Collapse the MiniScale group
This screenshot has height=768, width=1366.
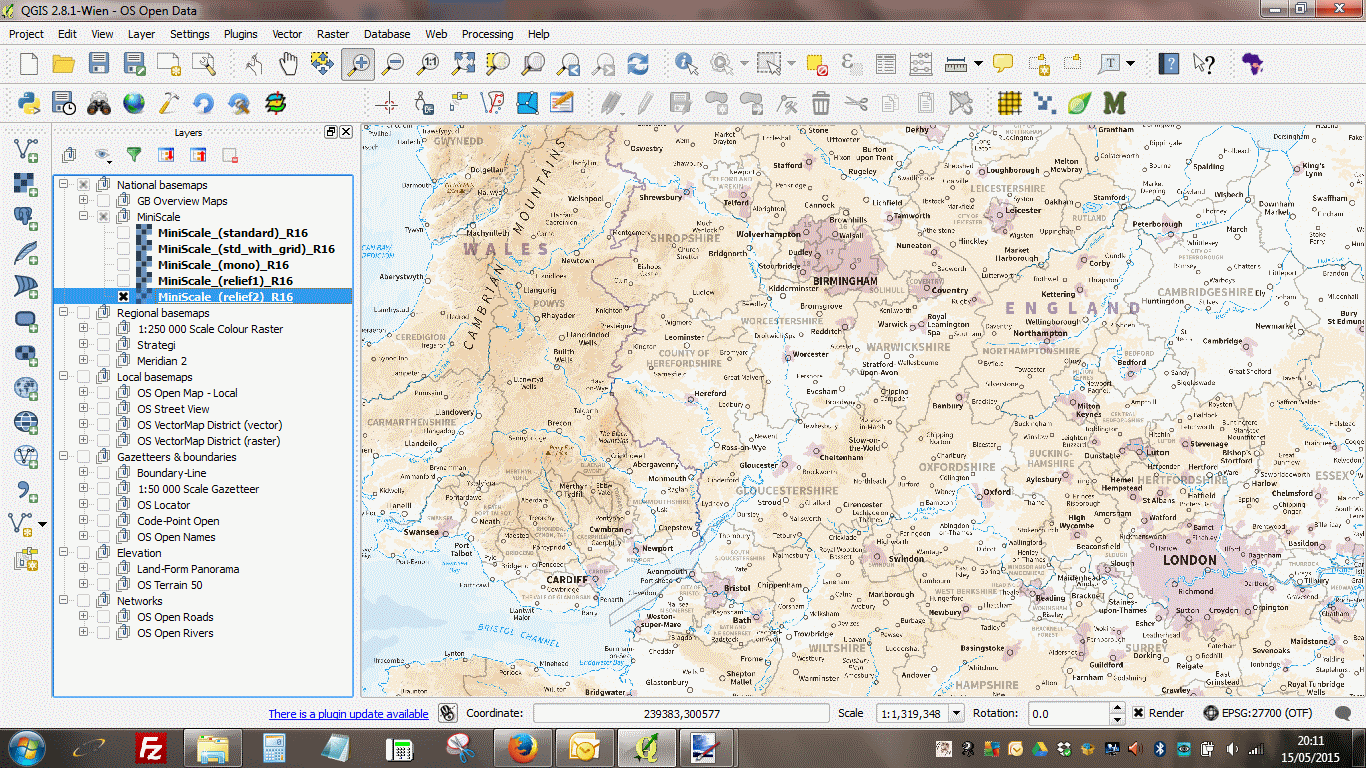[x=84, y=217]
